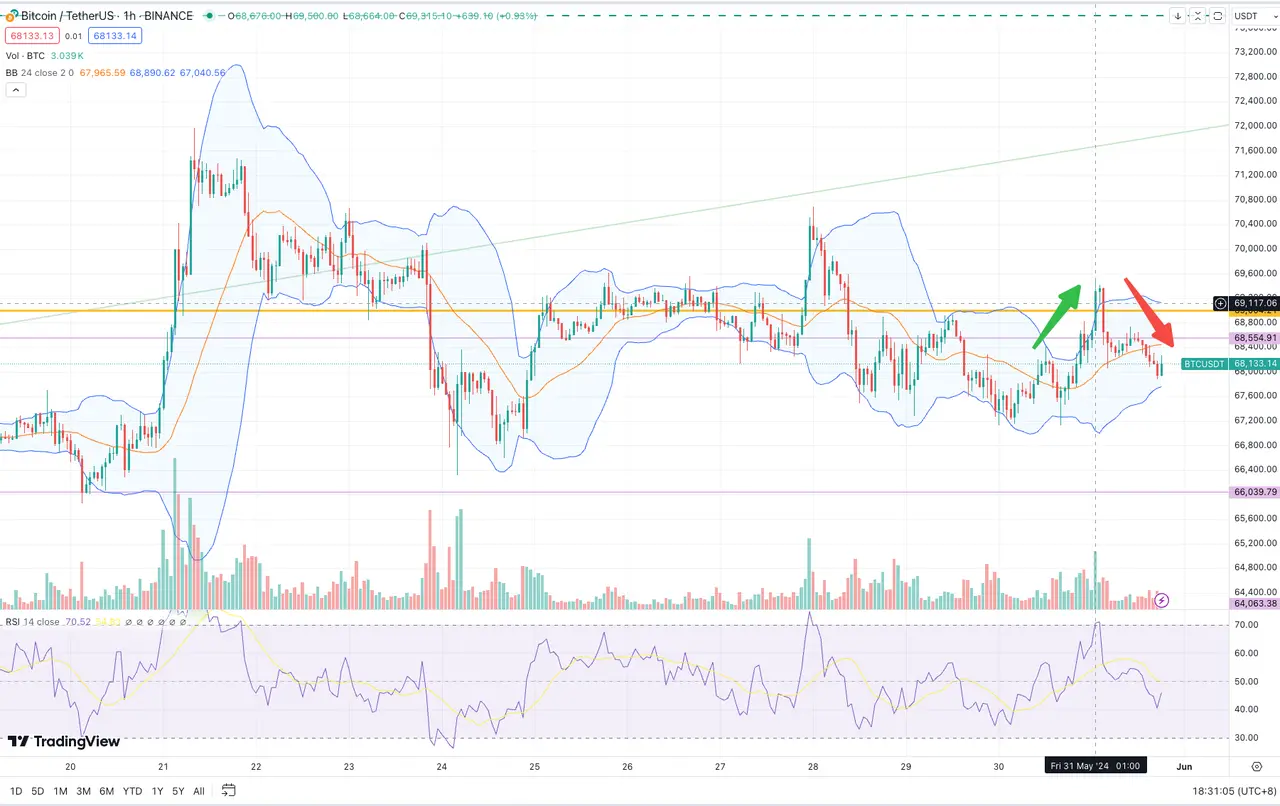
Task: Collapse the indicator legend with the chevron button
Action: [15, 90]
